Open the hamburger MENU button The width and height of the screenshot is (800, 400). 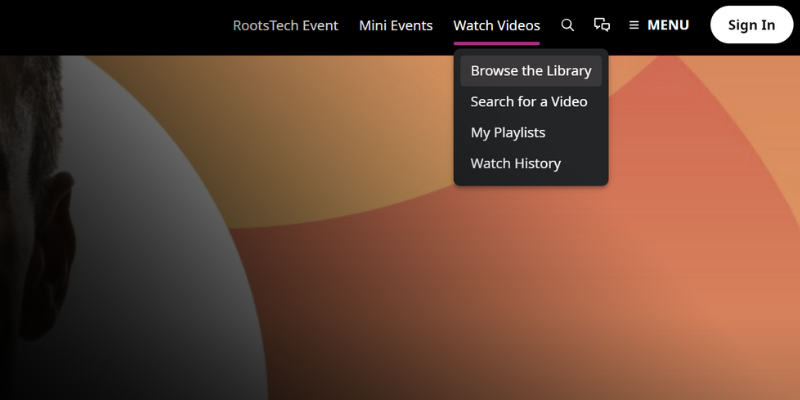click(659, 25)
